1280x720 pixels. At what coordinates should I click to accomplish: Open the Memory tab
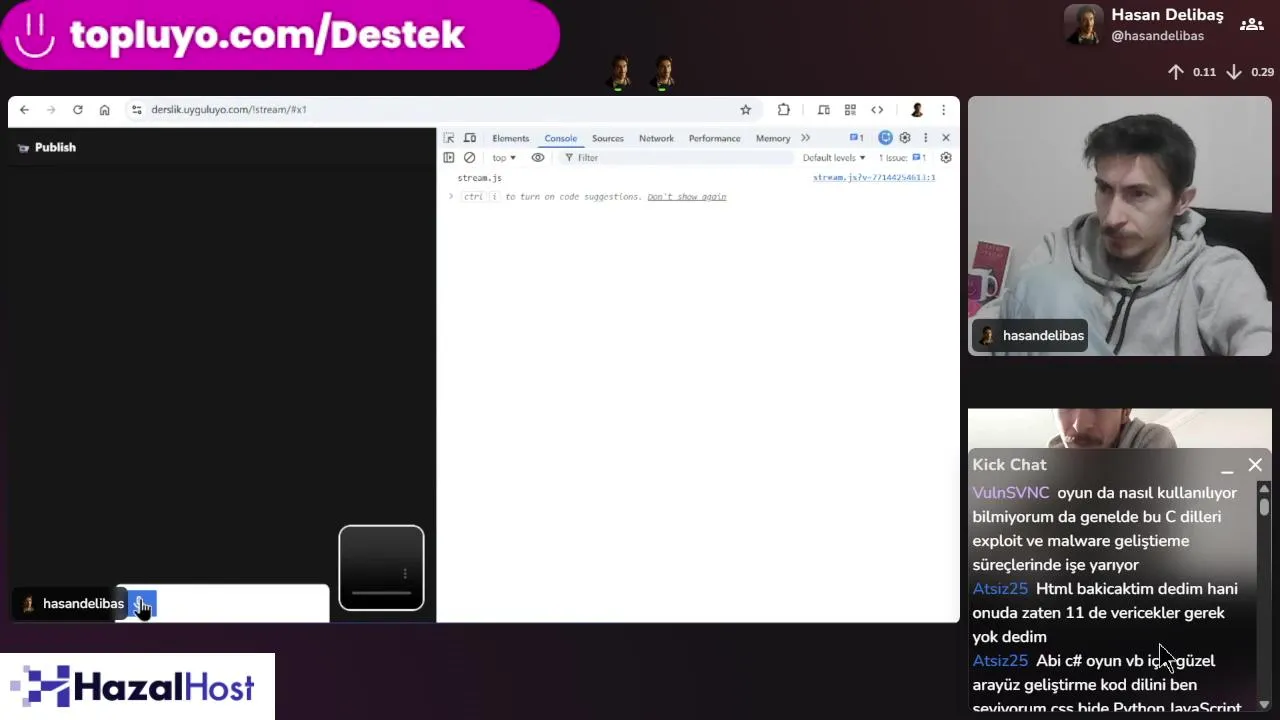tap(773, 138)
